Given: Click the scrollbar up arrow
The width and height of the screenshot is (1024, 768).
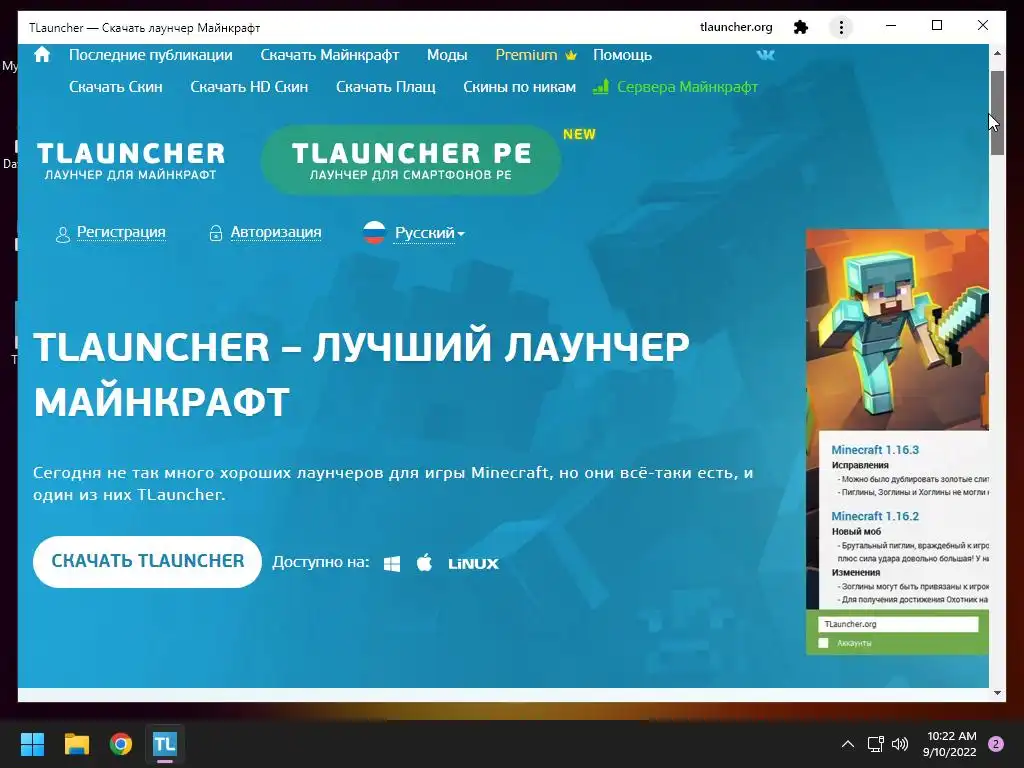Looking at the screenshot, I should click(x=997, y=53).
